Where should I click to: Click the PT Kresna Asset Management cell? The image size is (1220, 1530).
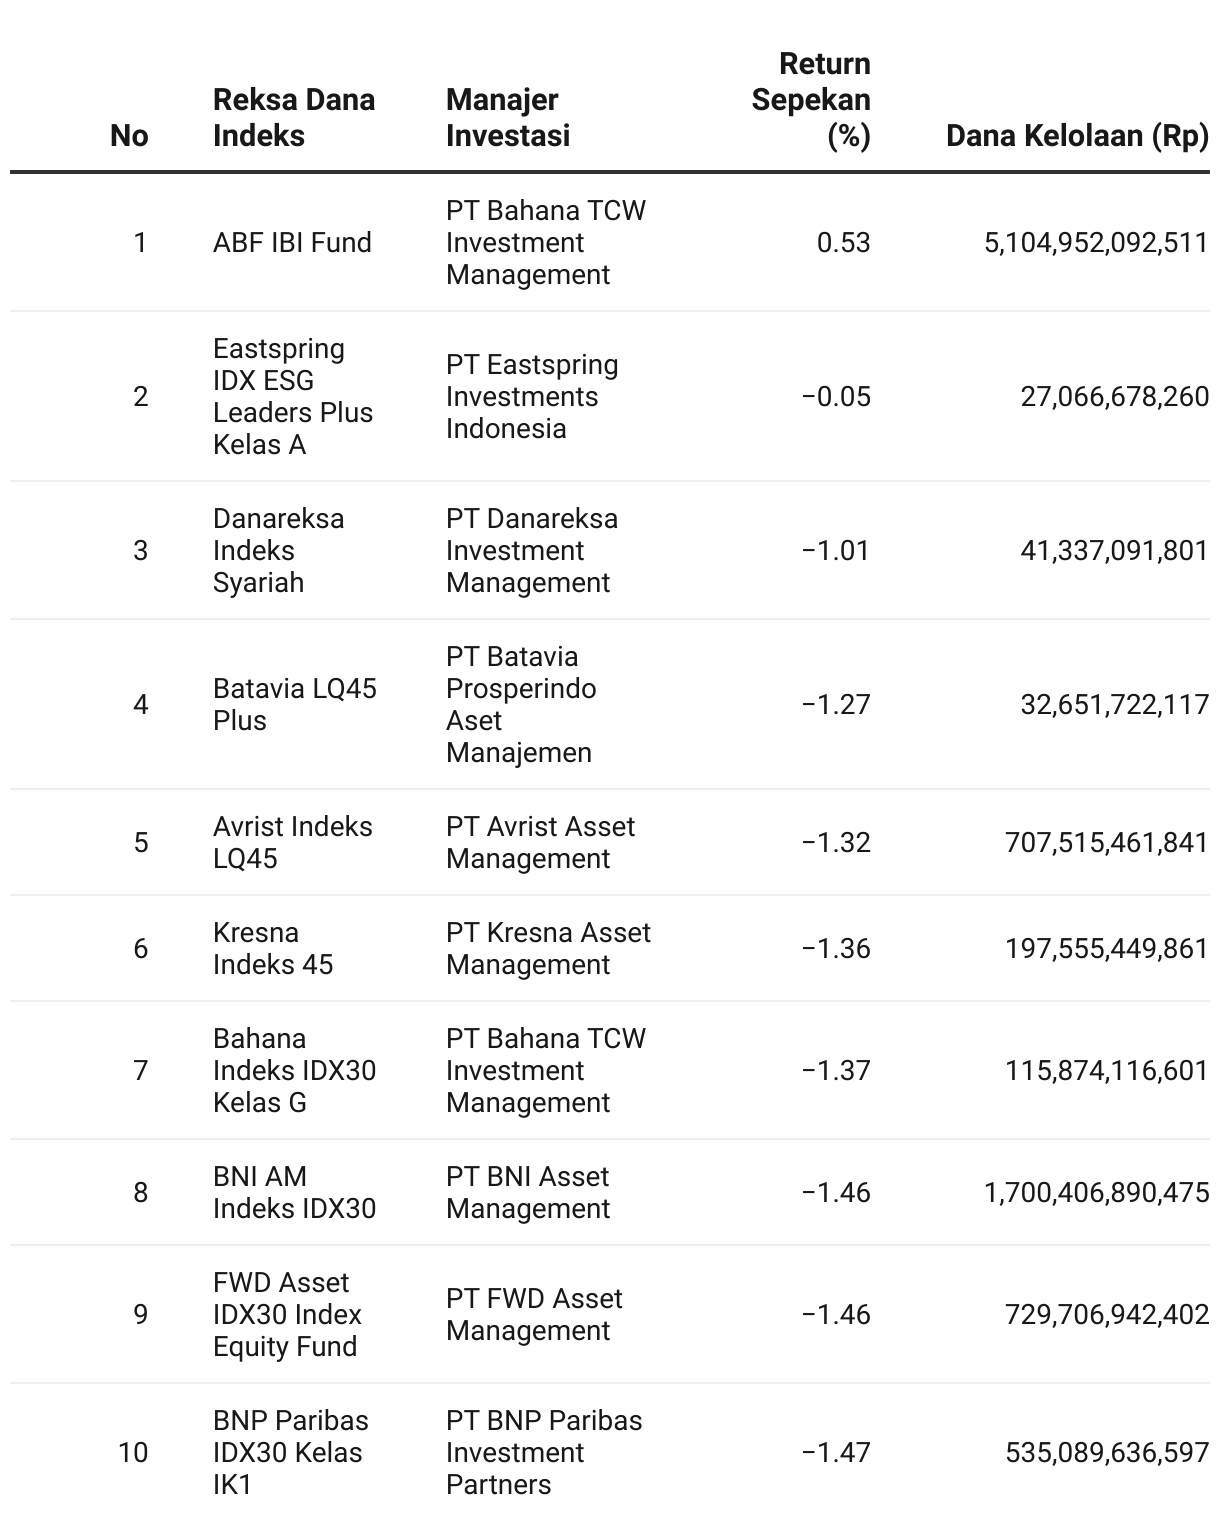point(548,948)
